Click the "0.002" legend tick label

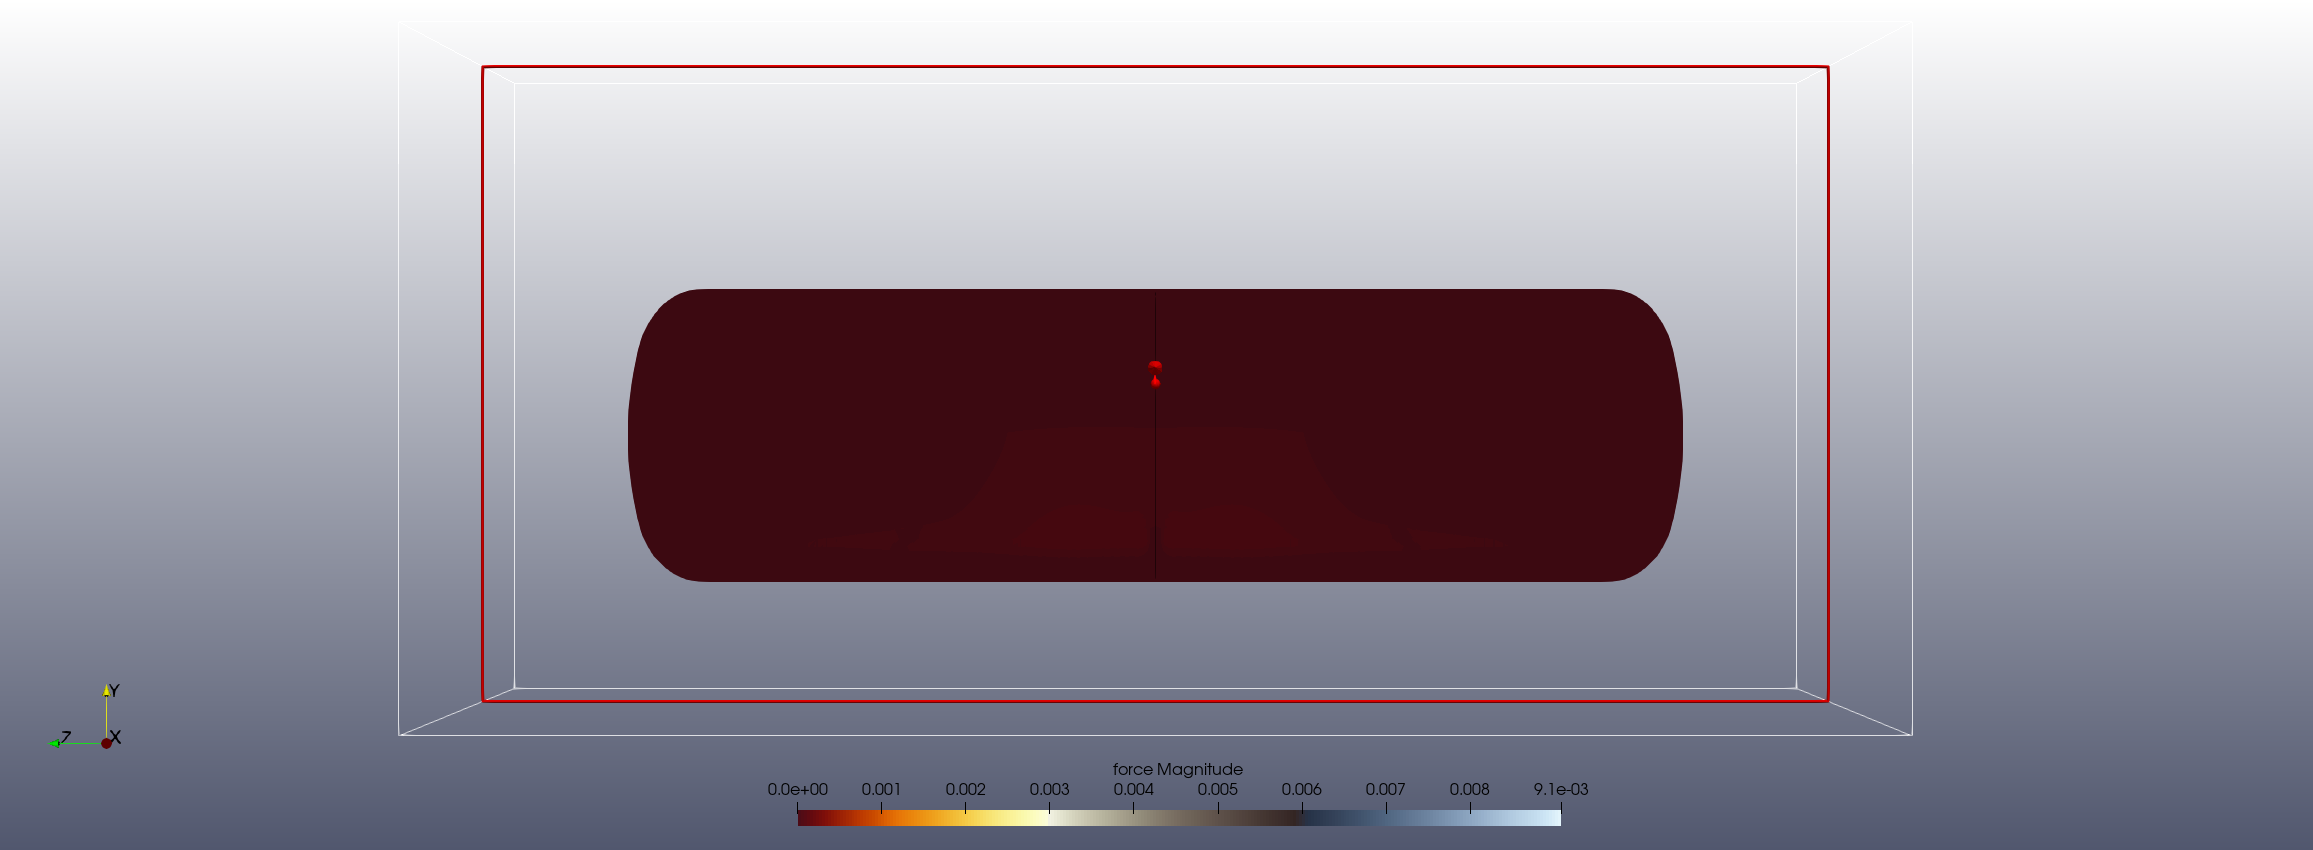pos(965,789)
